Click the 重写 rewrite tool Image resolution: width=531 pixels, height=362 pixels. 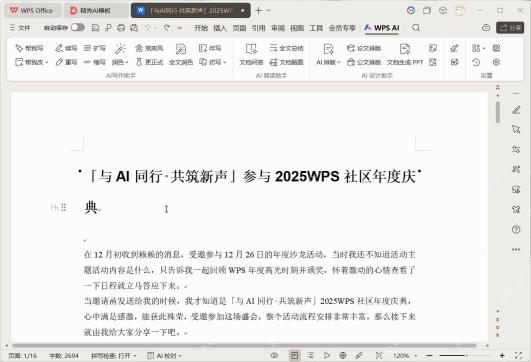[x=66, y=62]
